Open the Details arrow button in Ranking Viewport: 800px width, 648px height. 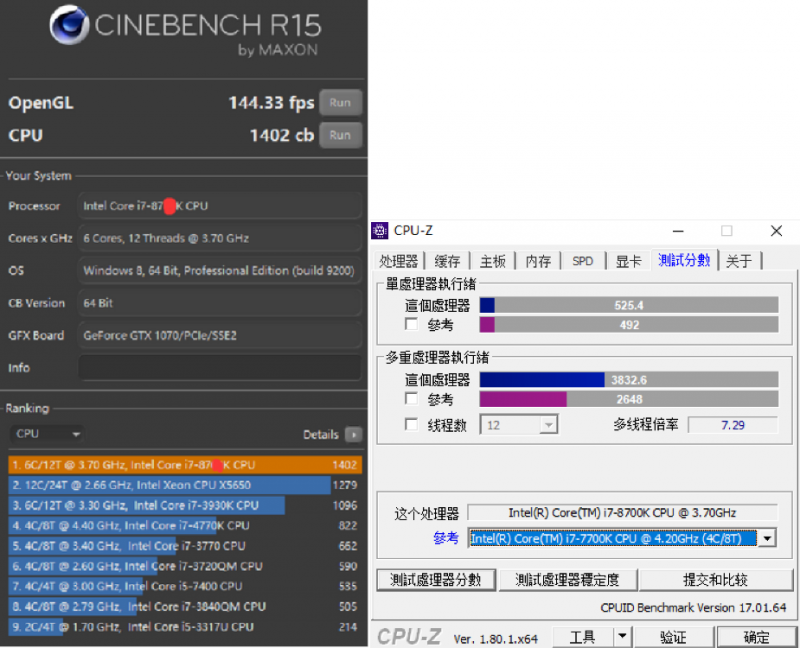(353, 435)
